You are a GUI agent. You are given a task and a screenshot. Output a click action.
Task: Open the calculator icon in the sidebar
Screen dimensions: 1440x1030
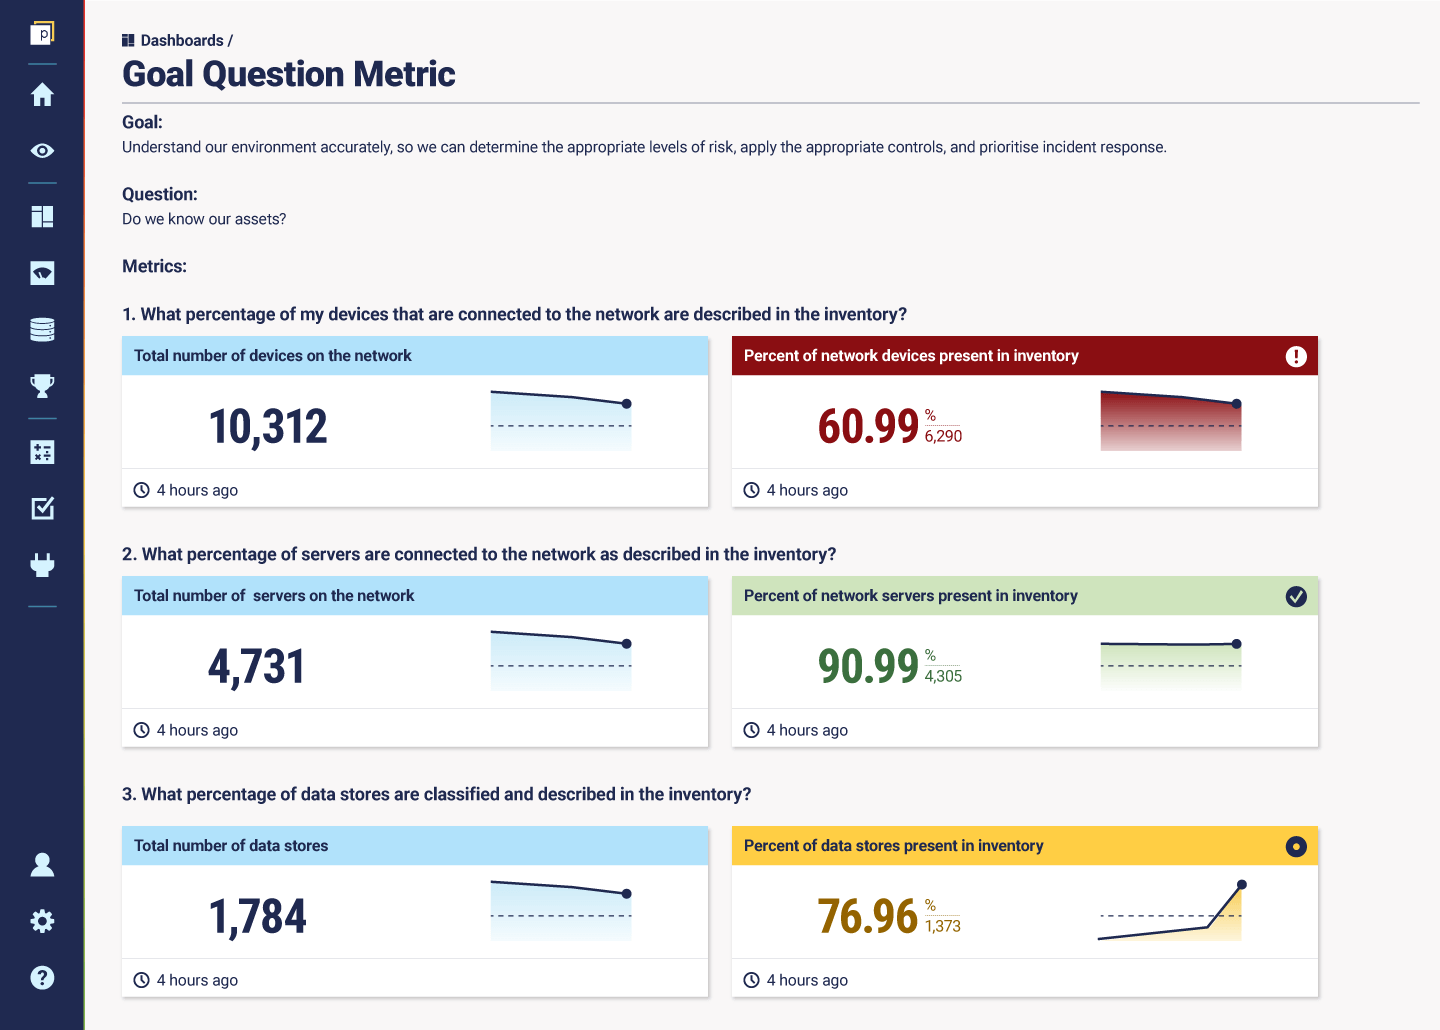click(42, 452)
